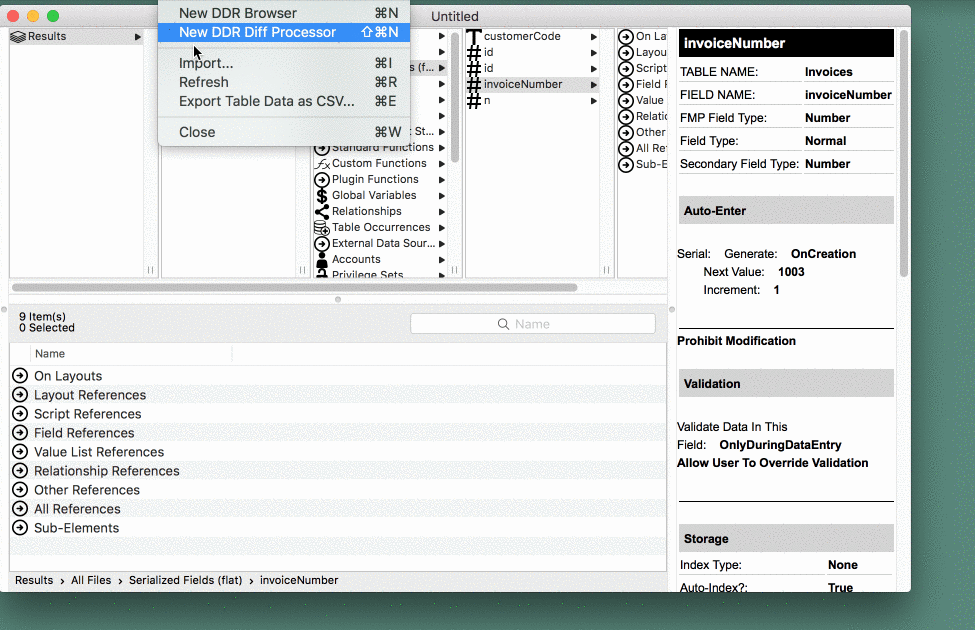This screenshot has width=975, height=630.
Task: Click the Name search field
Action: (533, 324)
